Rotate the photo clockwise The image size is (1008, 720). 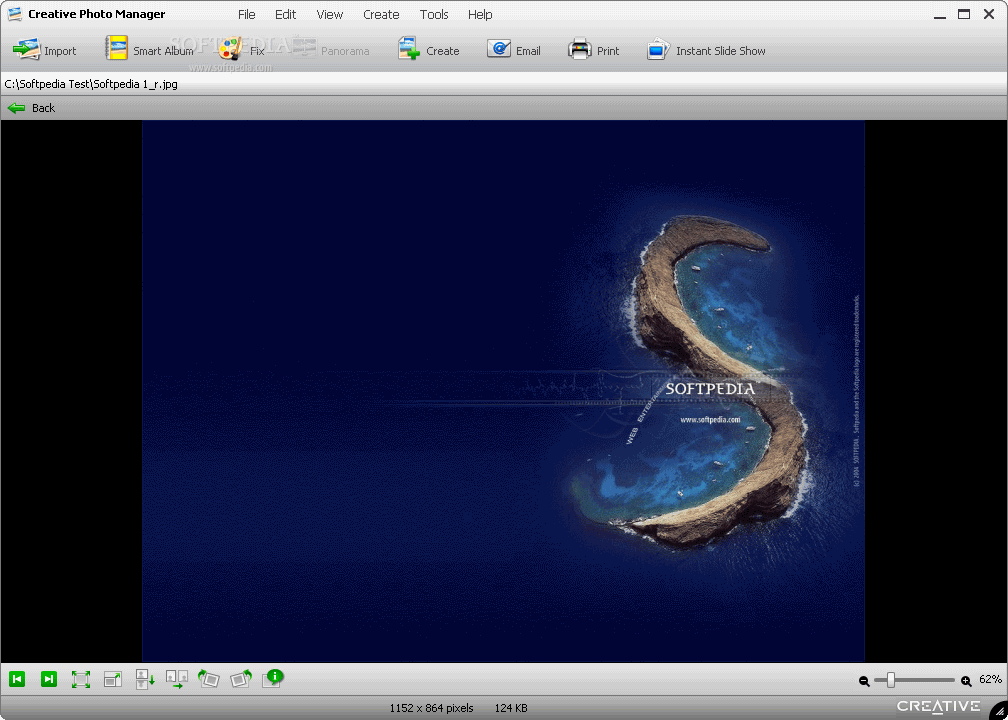(241, 679)
